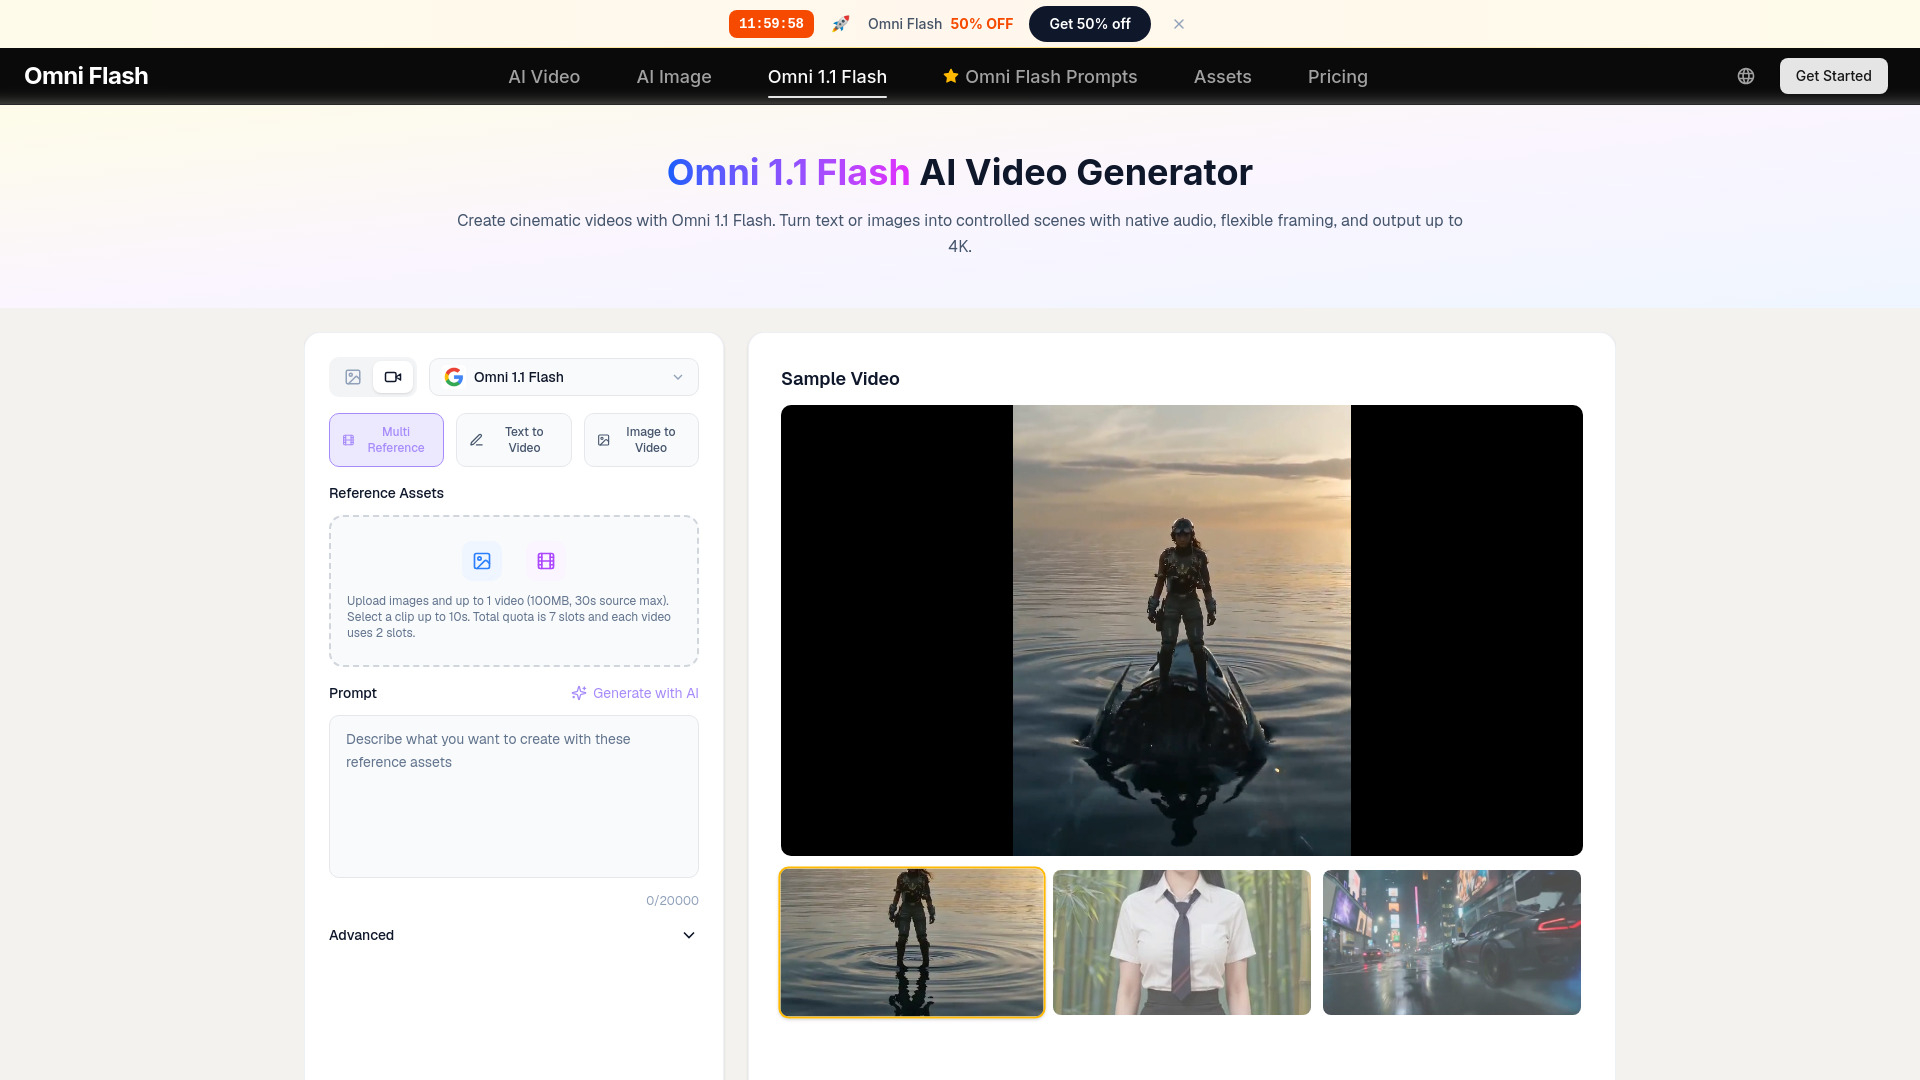Viewport: 1920px width, 1080px height.
Task: Select the neon city car thumbnail
Action: coord(1452,942)
